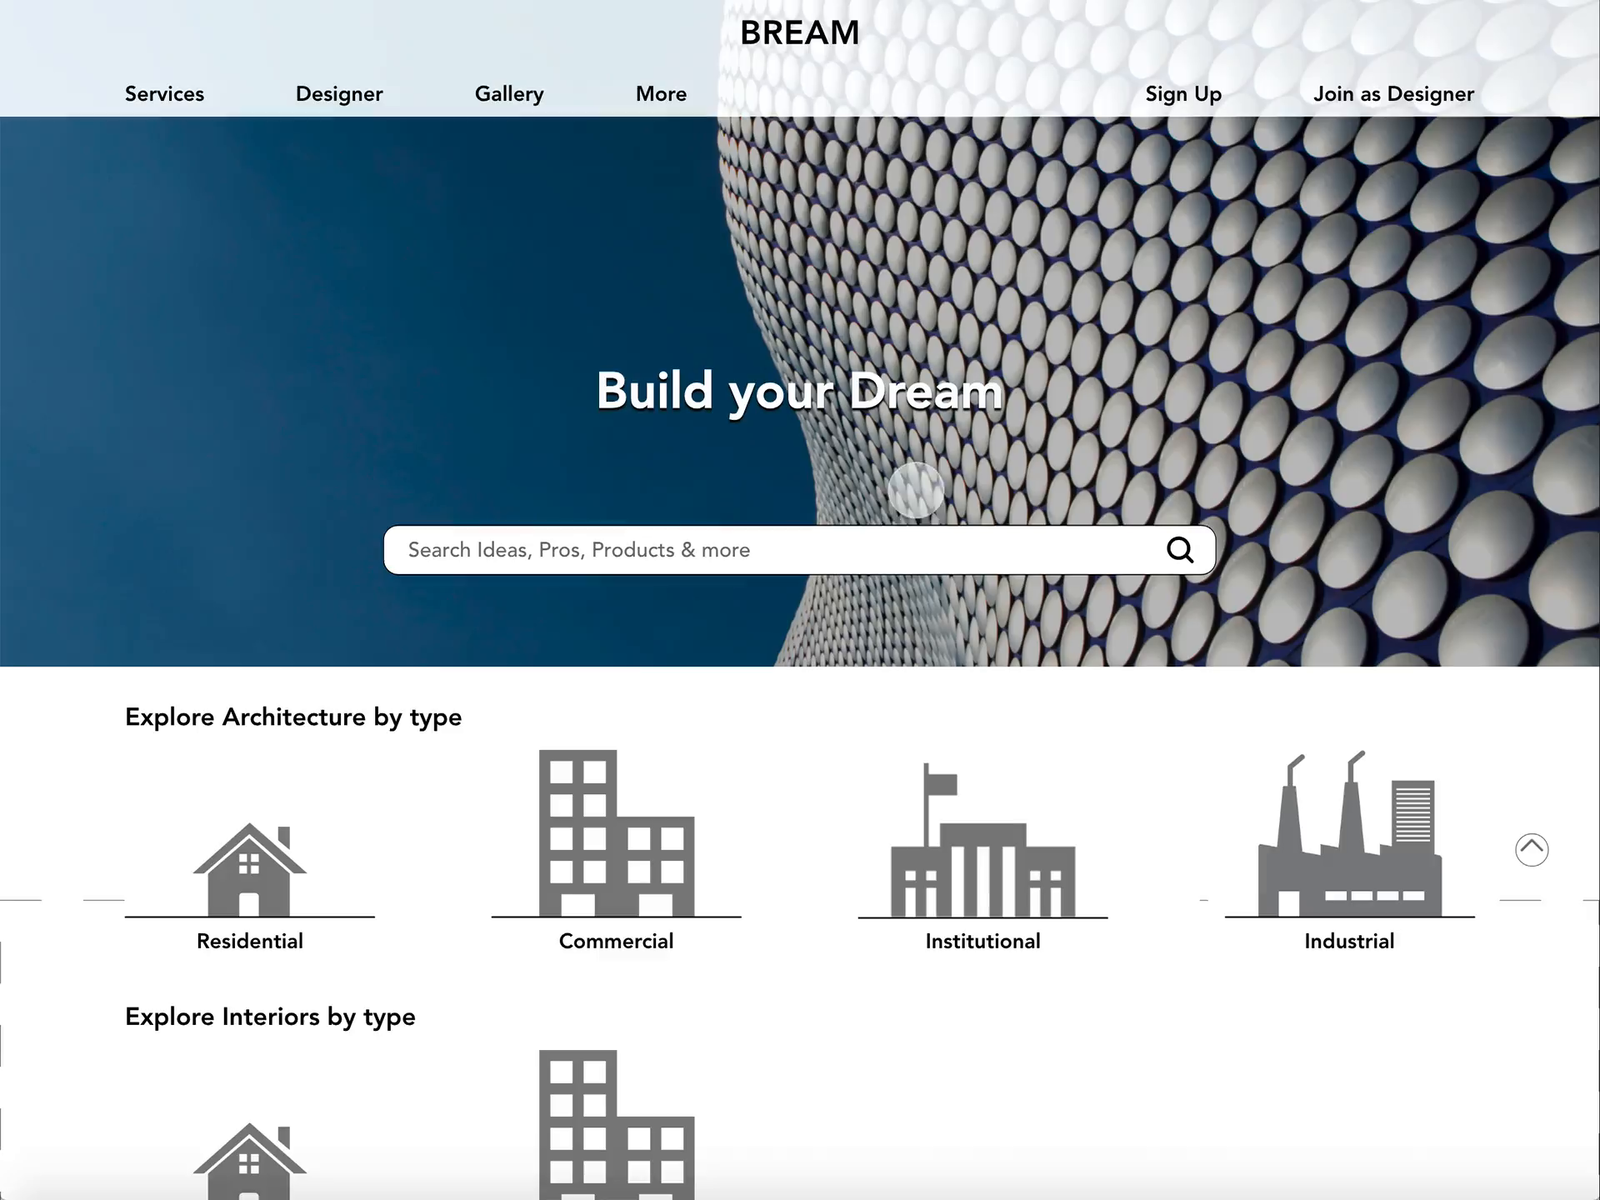Click inside the search input field

coord(700,549)
